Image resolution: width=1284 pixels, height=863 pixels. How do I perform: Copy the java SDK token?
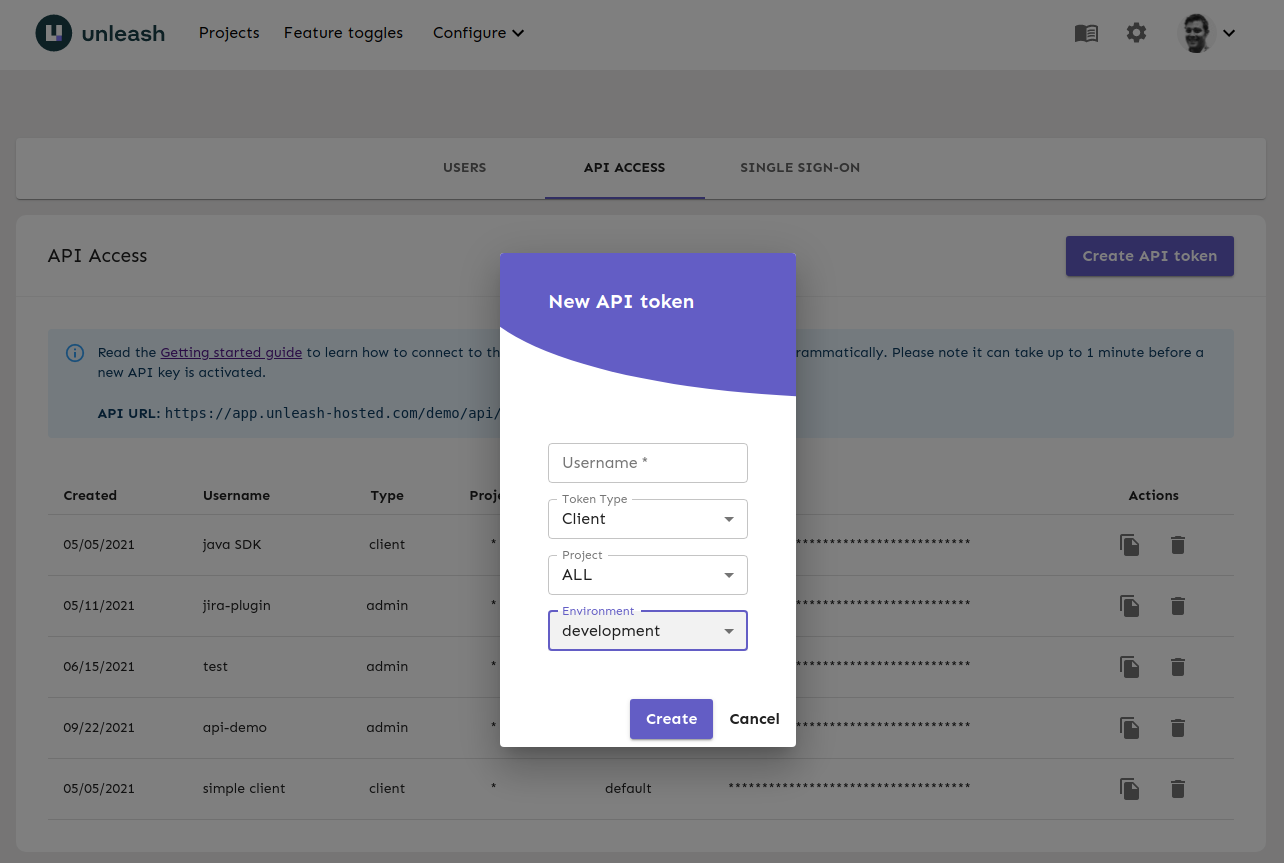(x=1129, y=545)
